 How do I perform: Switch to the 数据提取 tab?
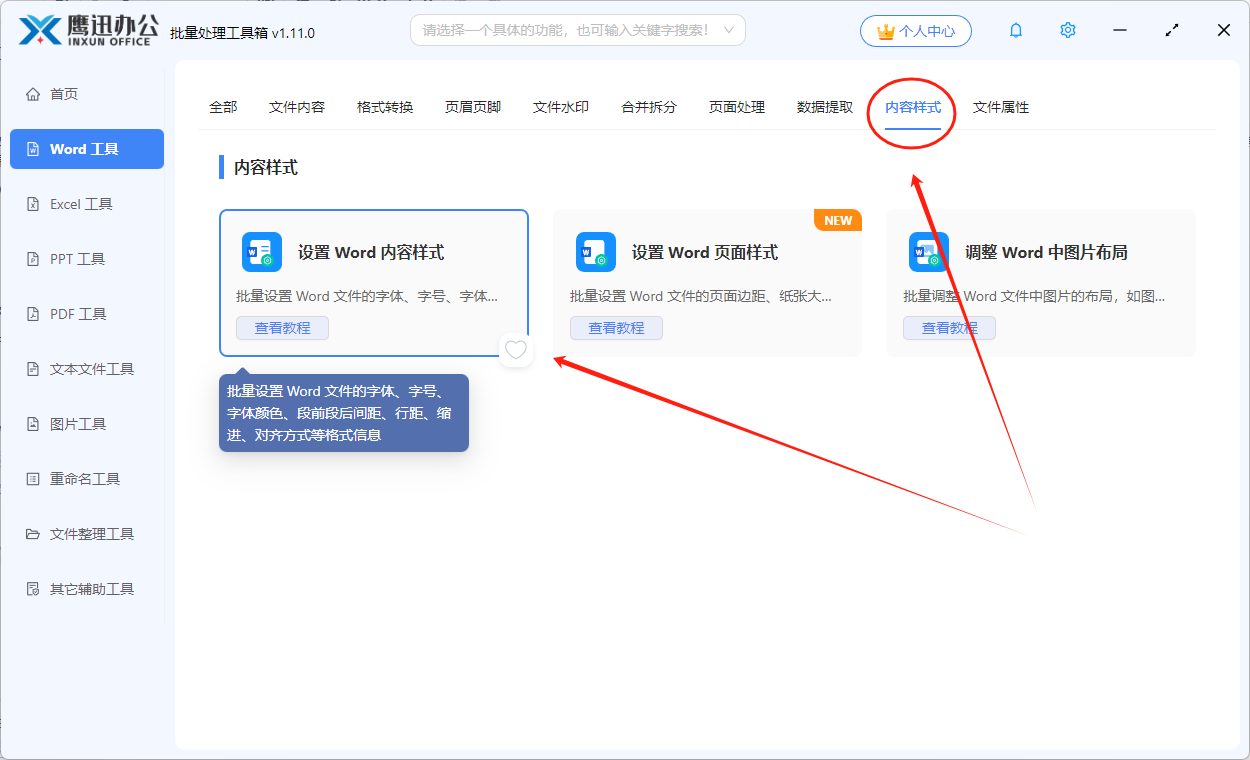click(x=825, y=107)
